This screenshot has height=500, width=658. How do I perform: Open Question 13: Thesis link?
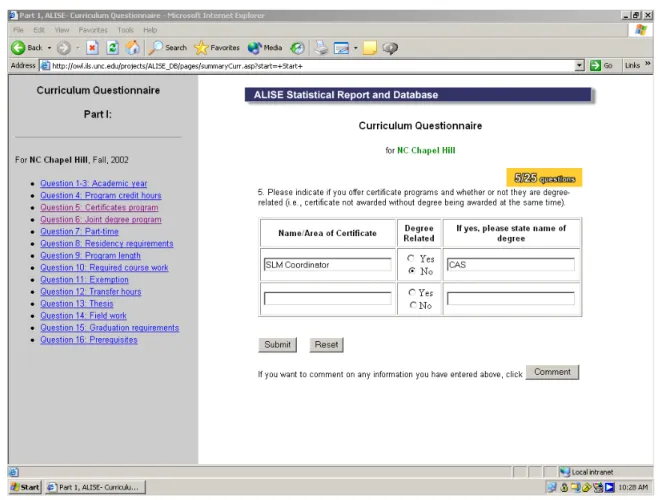[x=77, y=304]
